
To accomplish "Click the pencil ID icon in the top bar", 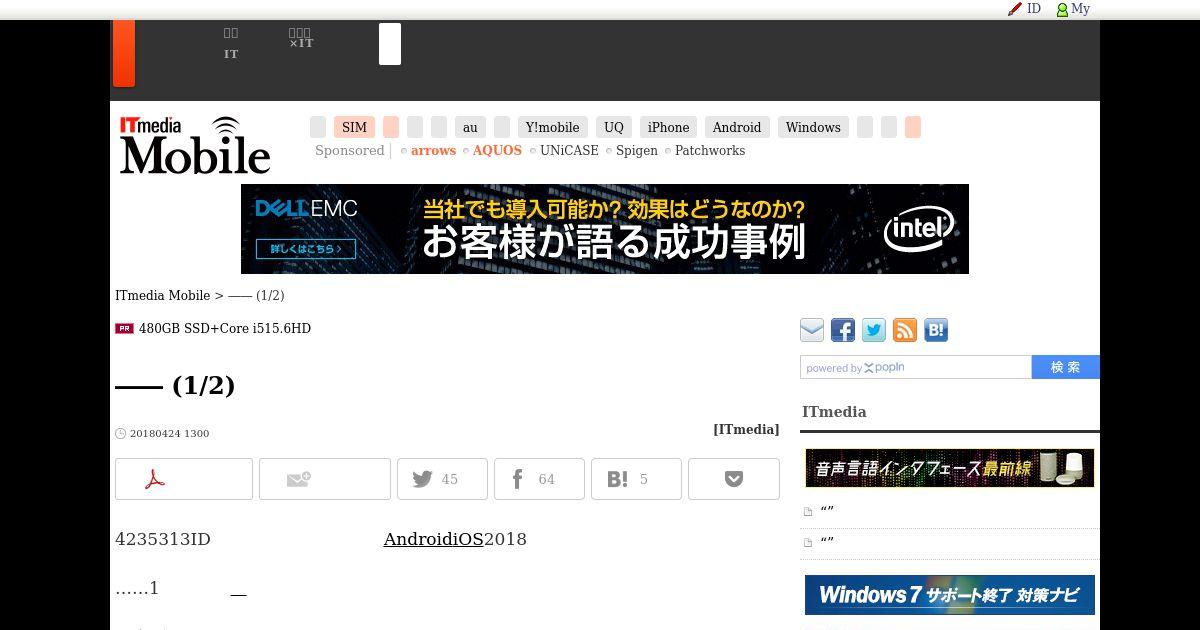I will click(1015, 9).
